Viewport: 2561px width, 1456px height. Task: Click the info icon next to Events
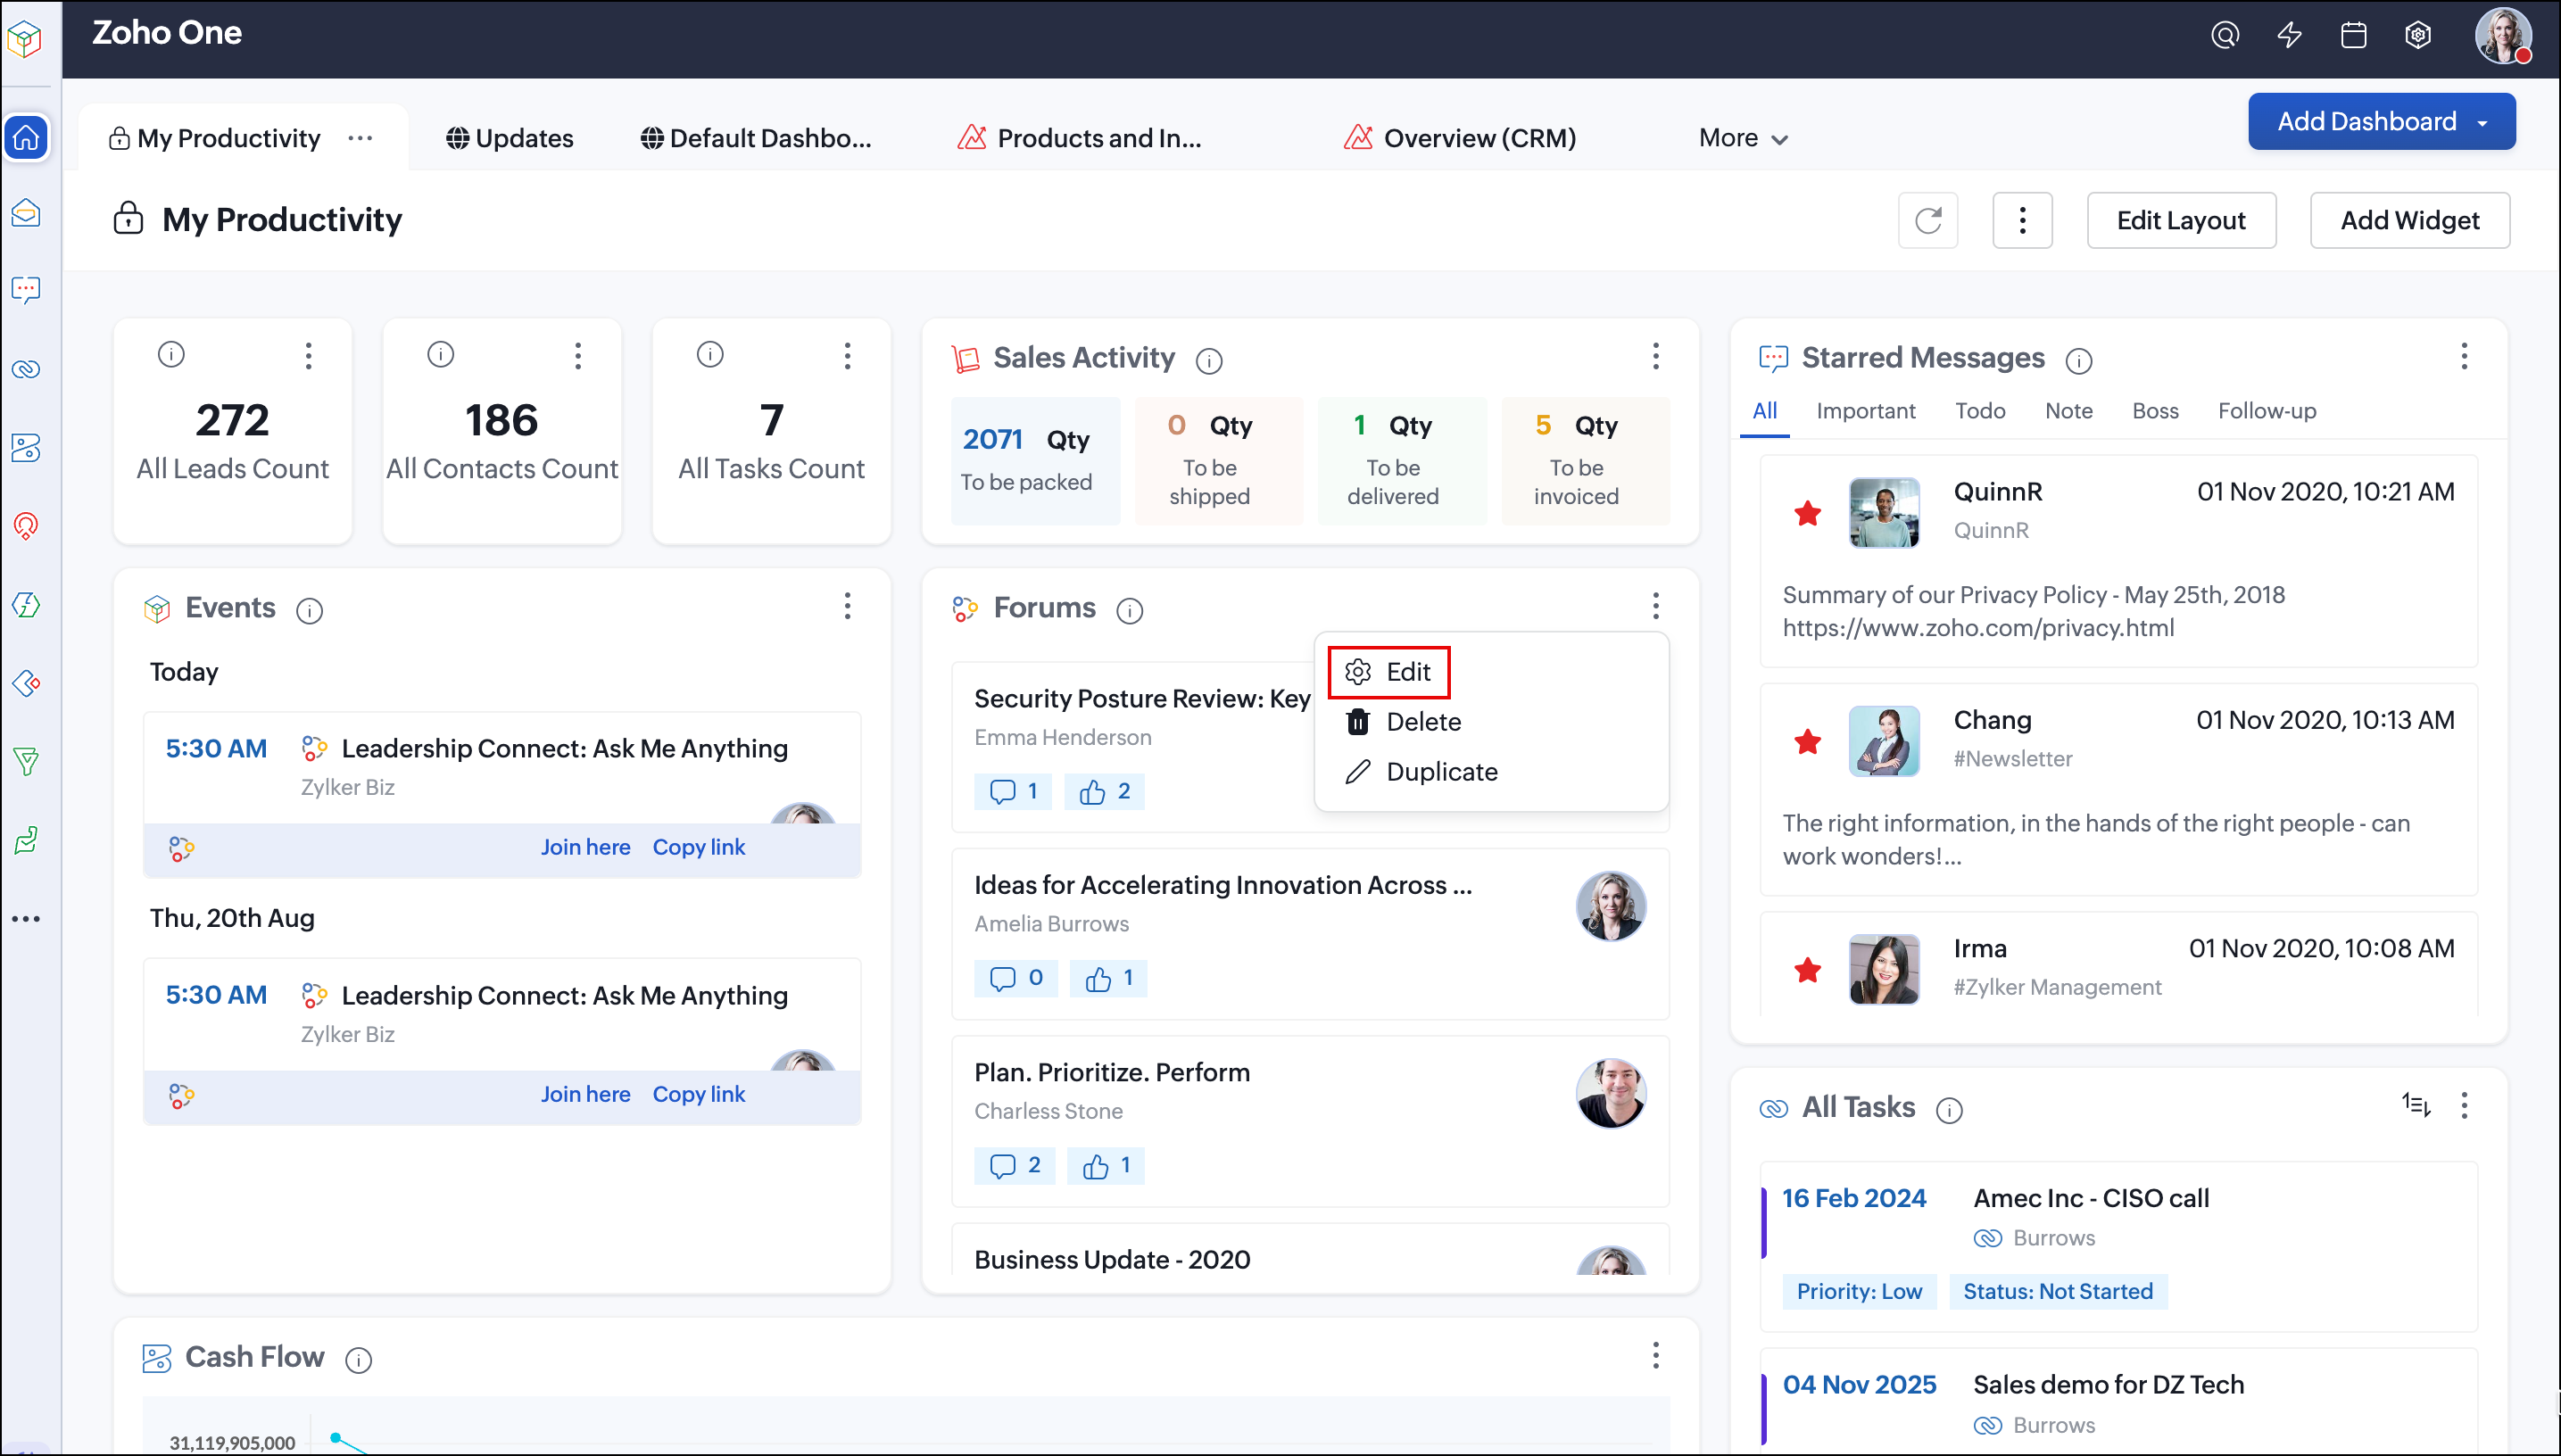[309, 610]
